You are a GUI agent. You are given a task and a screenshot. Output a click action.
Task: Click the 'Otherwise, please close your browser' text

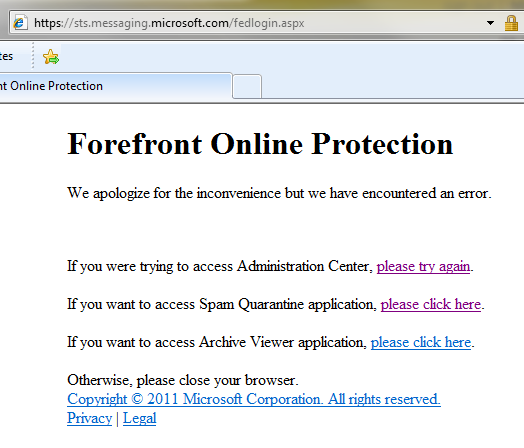click(183, 380)
